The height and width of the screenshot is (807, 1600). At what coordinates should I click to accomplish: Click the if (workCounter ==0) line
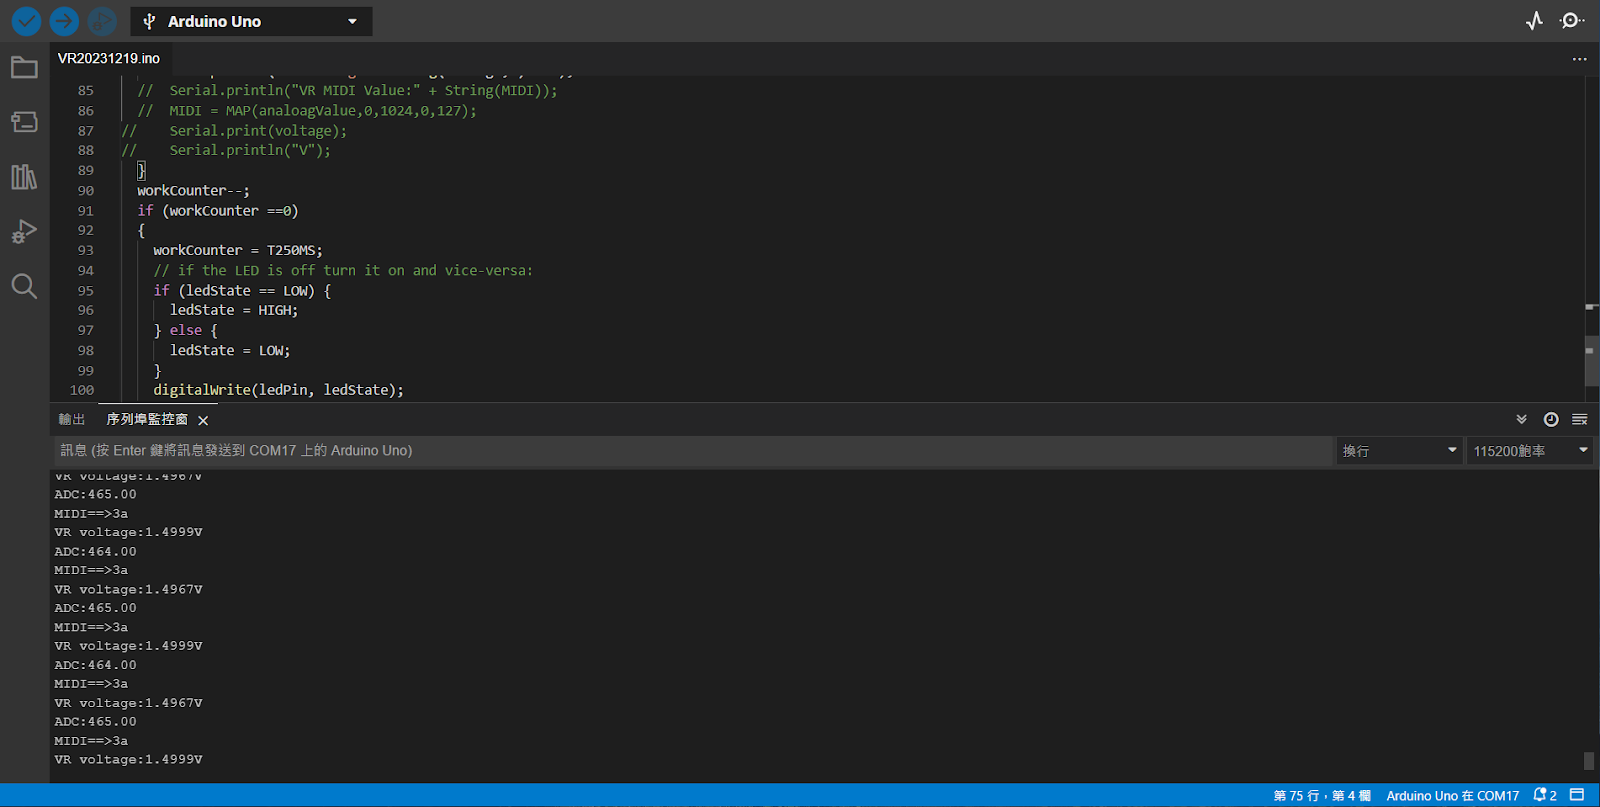coord(218,211)
